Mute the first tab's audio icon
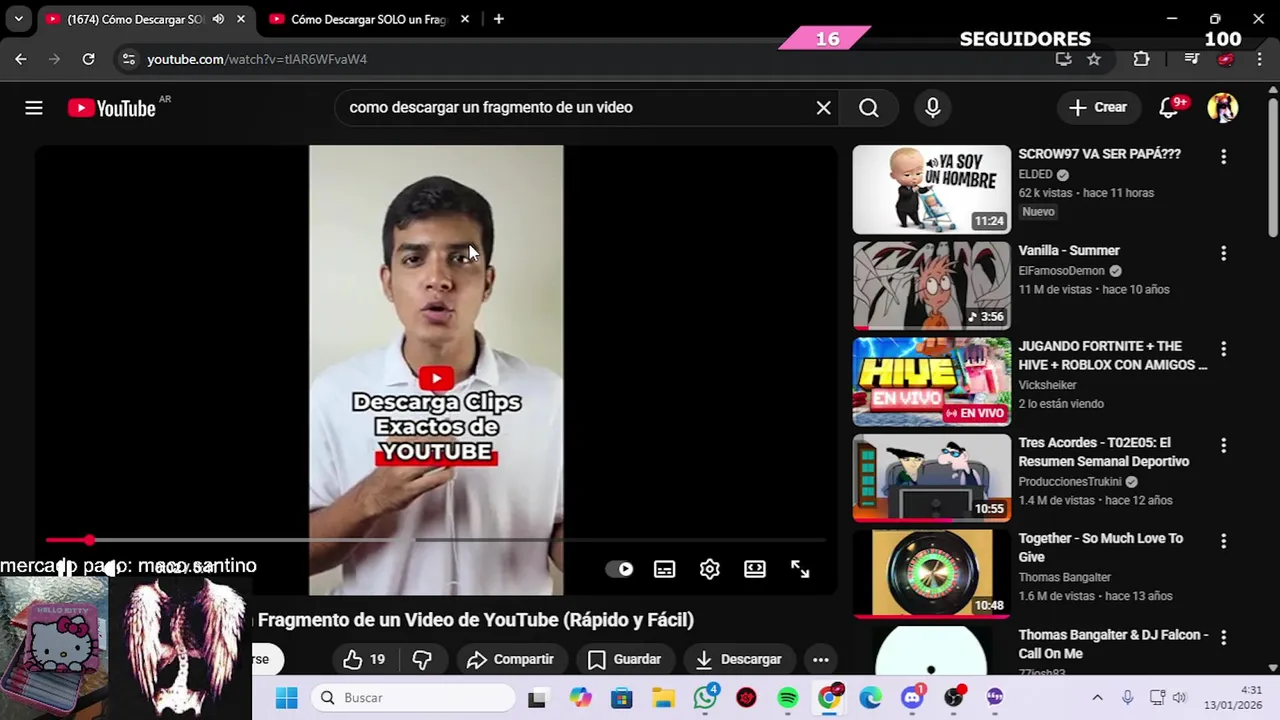This screenshot has height=720, width=1280. [218, 19]
